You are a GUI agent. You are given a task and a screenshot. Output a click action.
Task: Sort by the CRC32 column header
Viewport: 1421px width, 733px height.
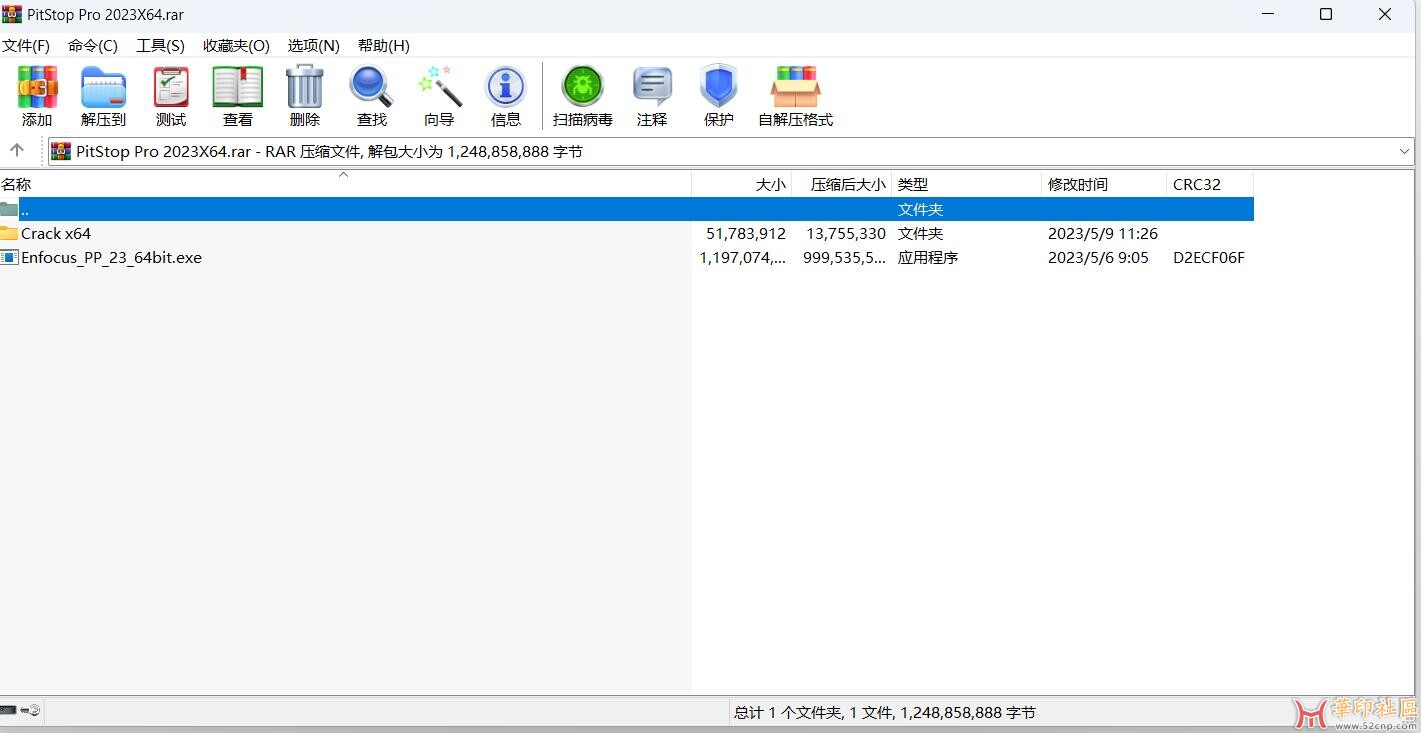[1210, 184]
